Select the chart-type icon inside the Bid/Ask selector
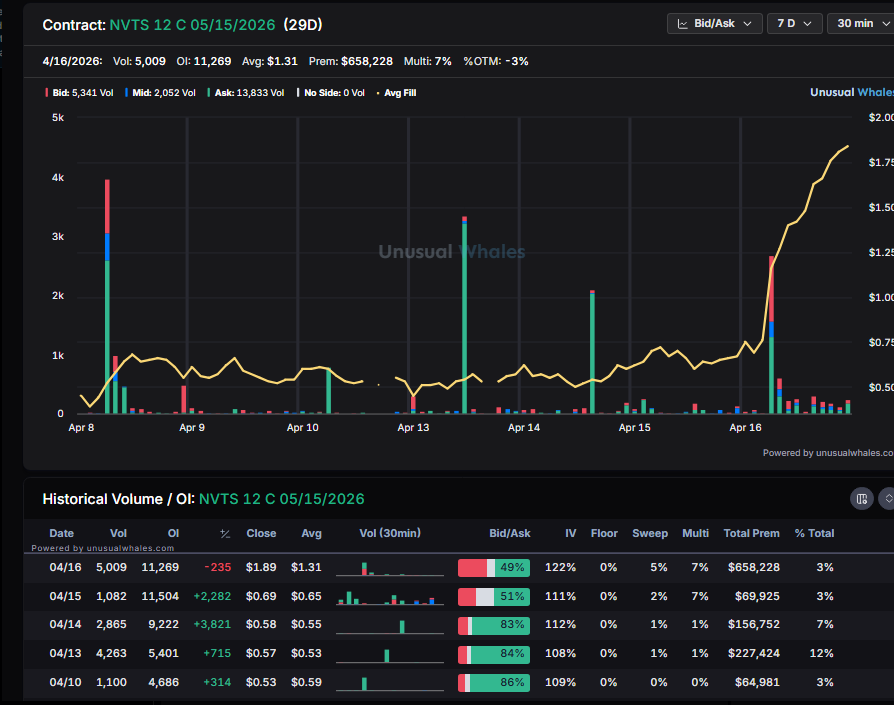Screen dimensions: 894x705 coord(682,23)
